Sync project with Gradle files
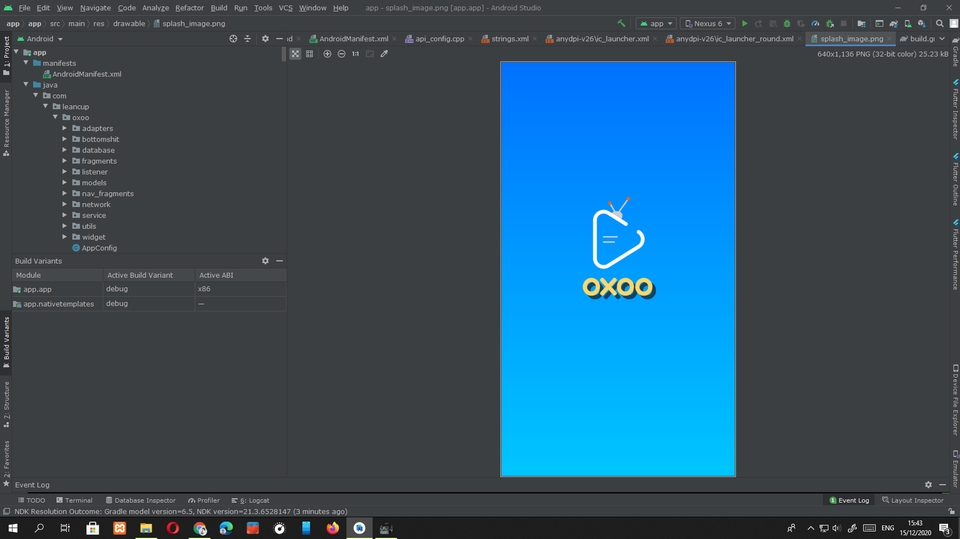Image resolution: width=960 pixels, height=539 pixels. 893,23
